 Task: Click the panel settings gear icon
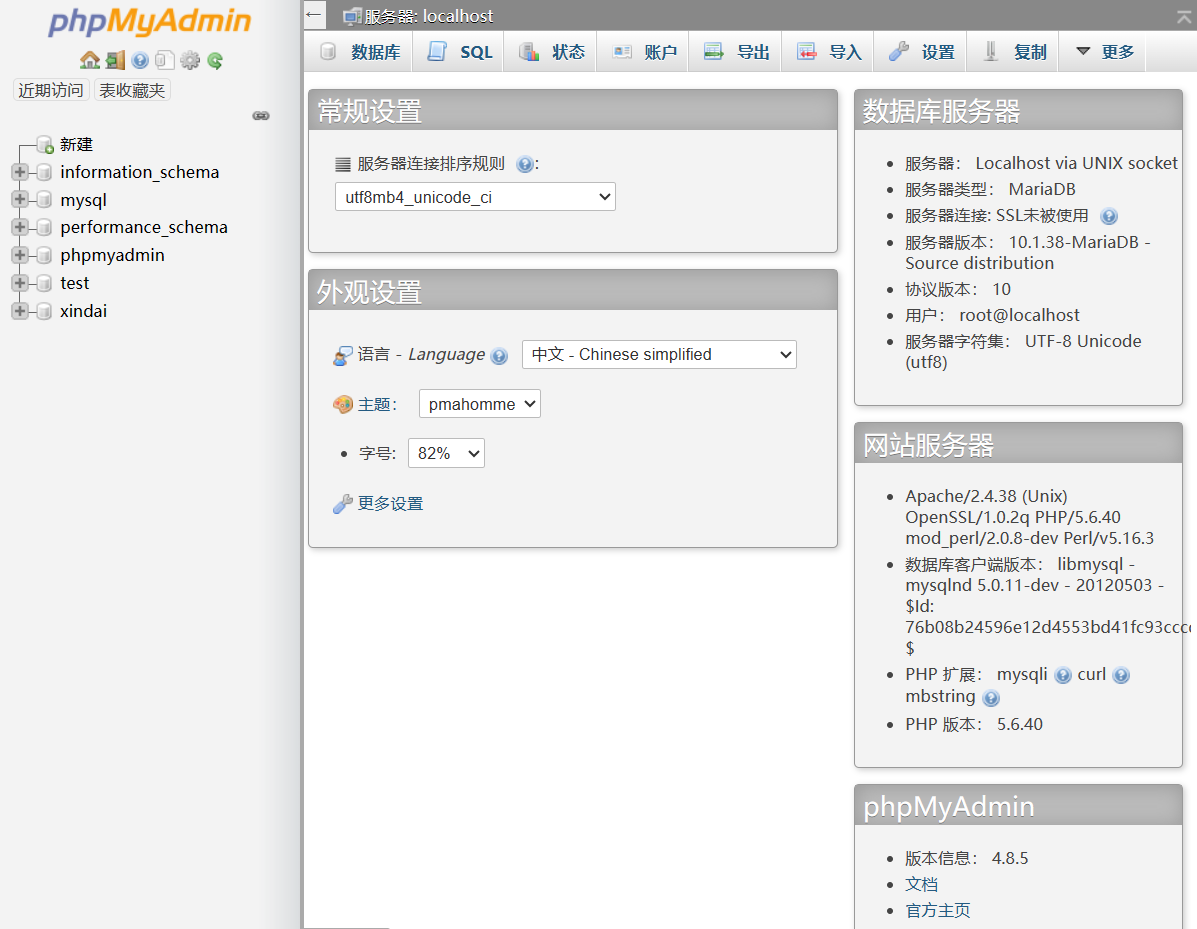tap(189, 60)
